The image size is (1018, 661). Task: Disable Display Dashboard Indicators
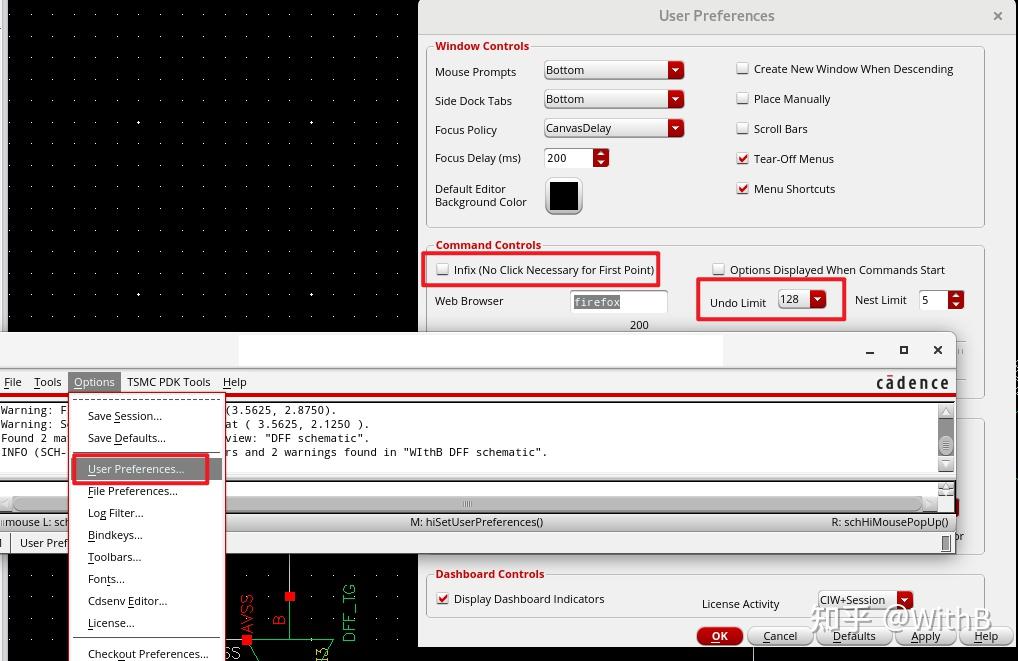point(443,599)
